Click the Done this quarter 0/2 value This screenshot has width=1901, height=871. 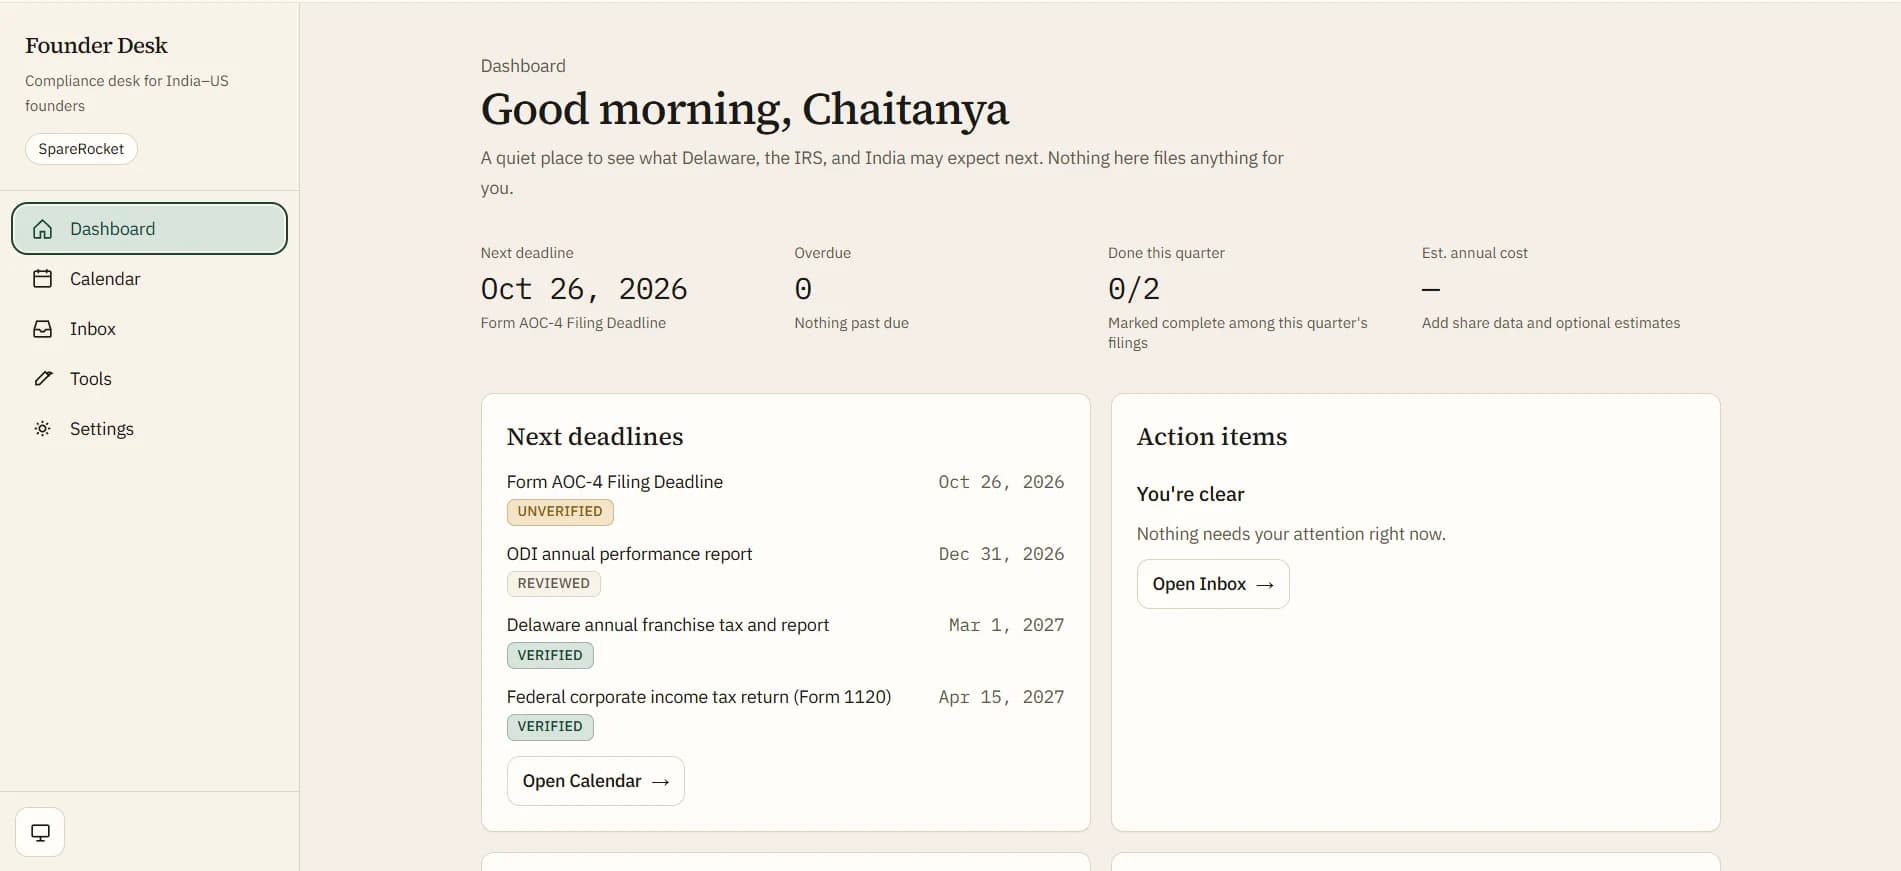(1134, 289)
